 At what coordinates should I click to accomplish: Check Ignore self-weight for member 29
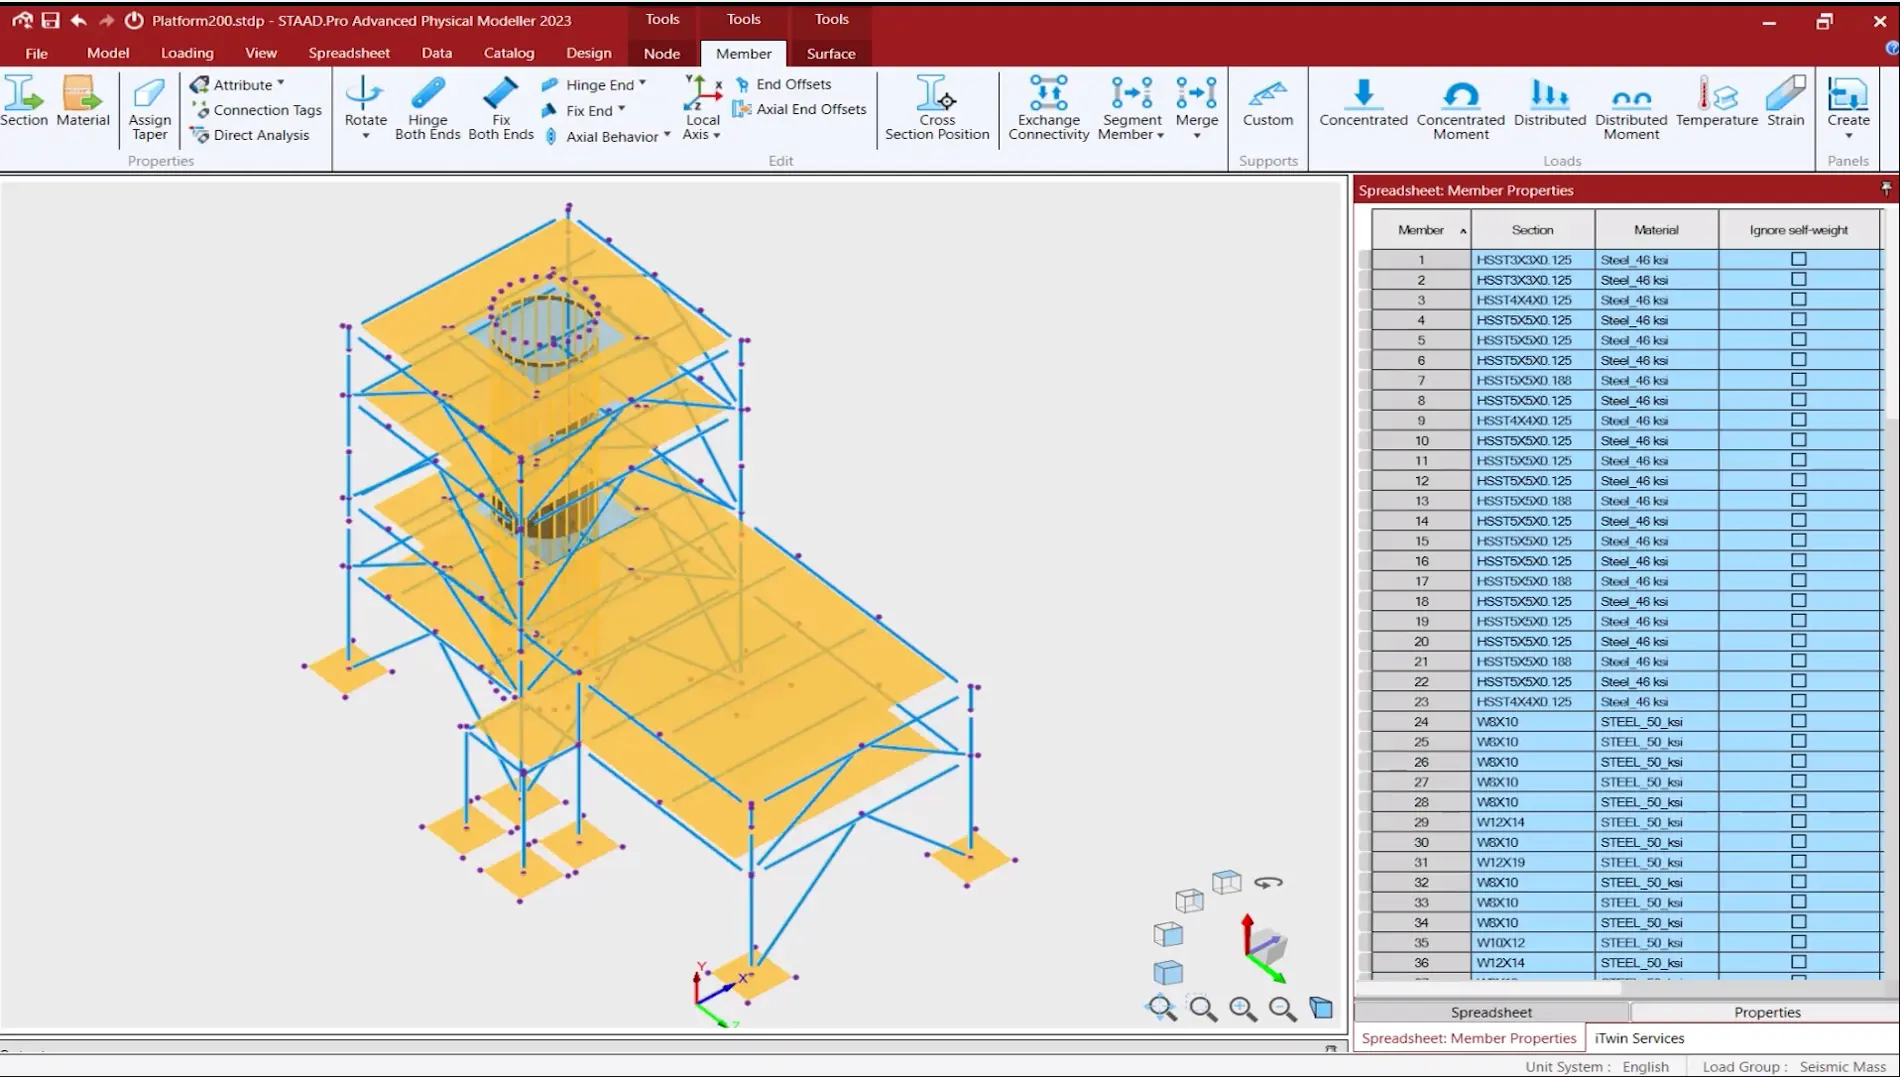(1799, 821)
